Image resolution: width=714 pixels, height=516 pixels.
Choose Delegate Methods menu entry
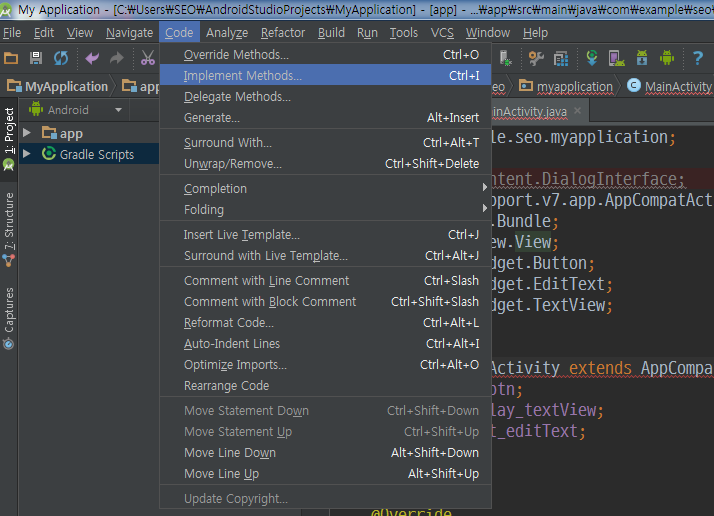(325, 96)
